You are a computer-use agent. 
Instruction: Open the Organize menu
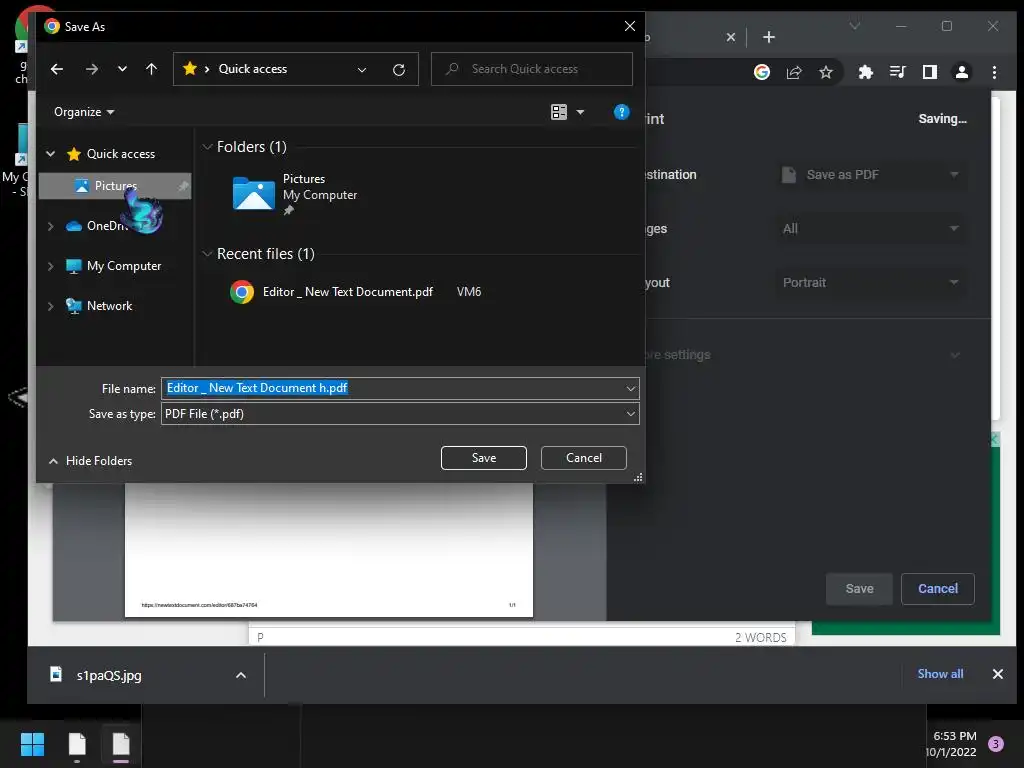(84, 112)
